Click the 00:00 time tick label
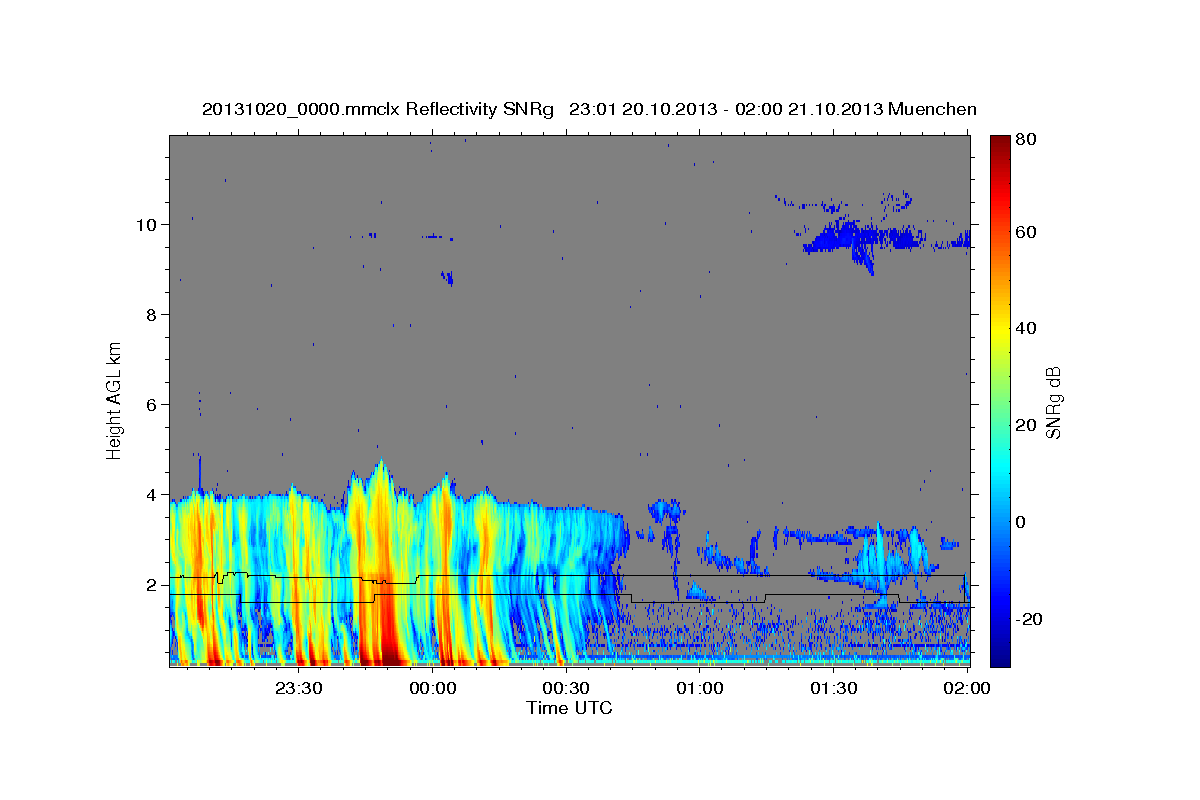 point(432,689)
